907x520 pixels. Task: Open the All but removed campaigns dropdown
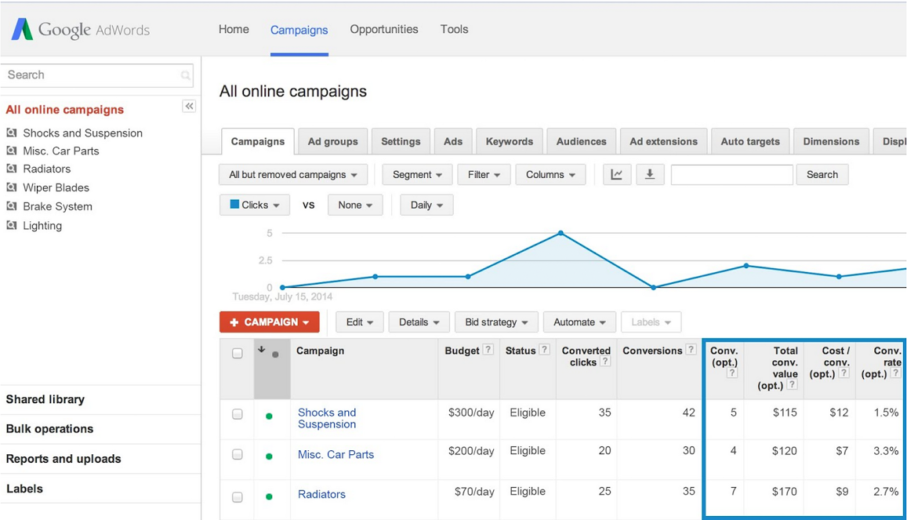(x=293, y=175)
